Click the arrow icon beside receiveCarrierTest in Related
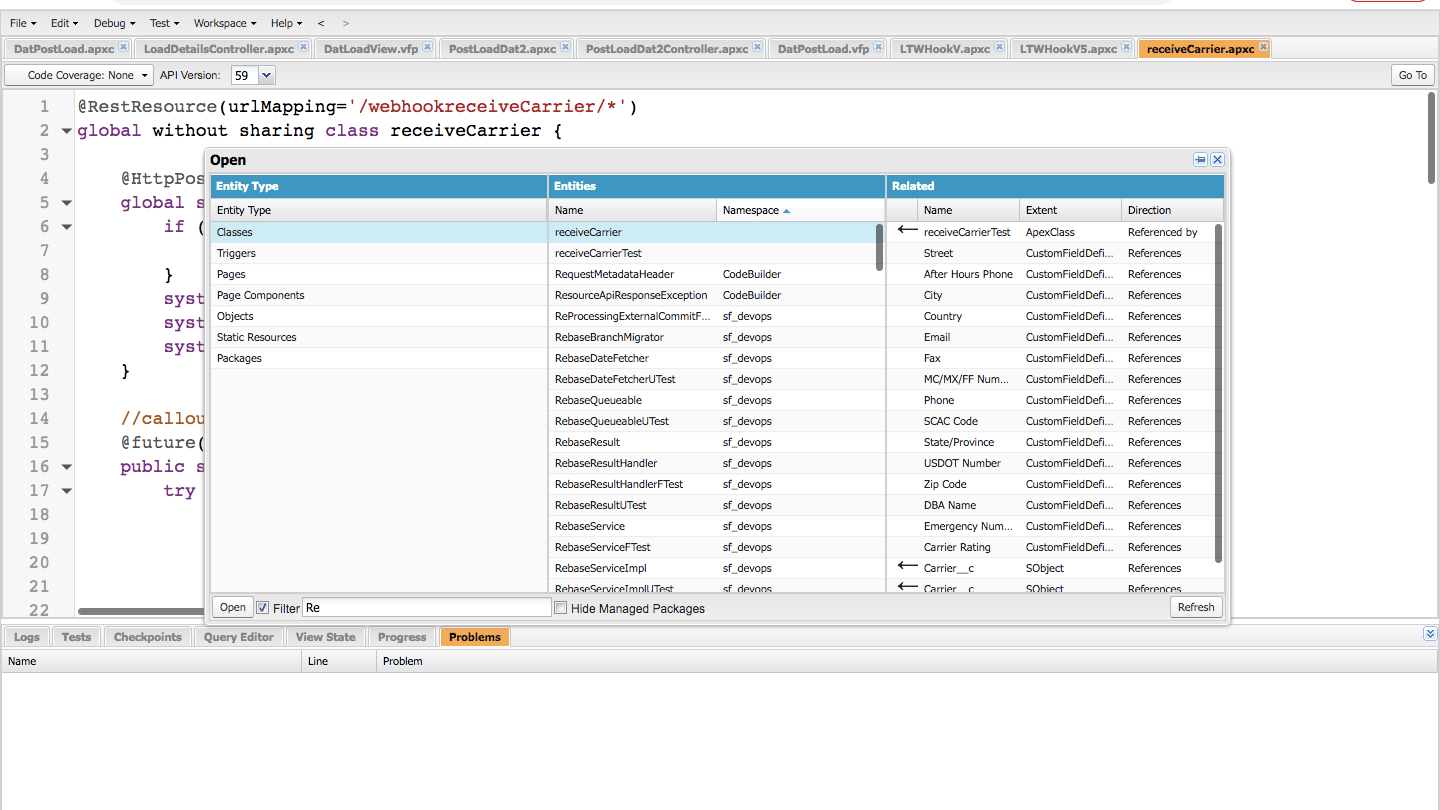Screen dimensions: 1440x810 907,231
